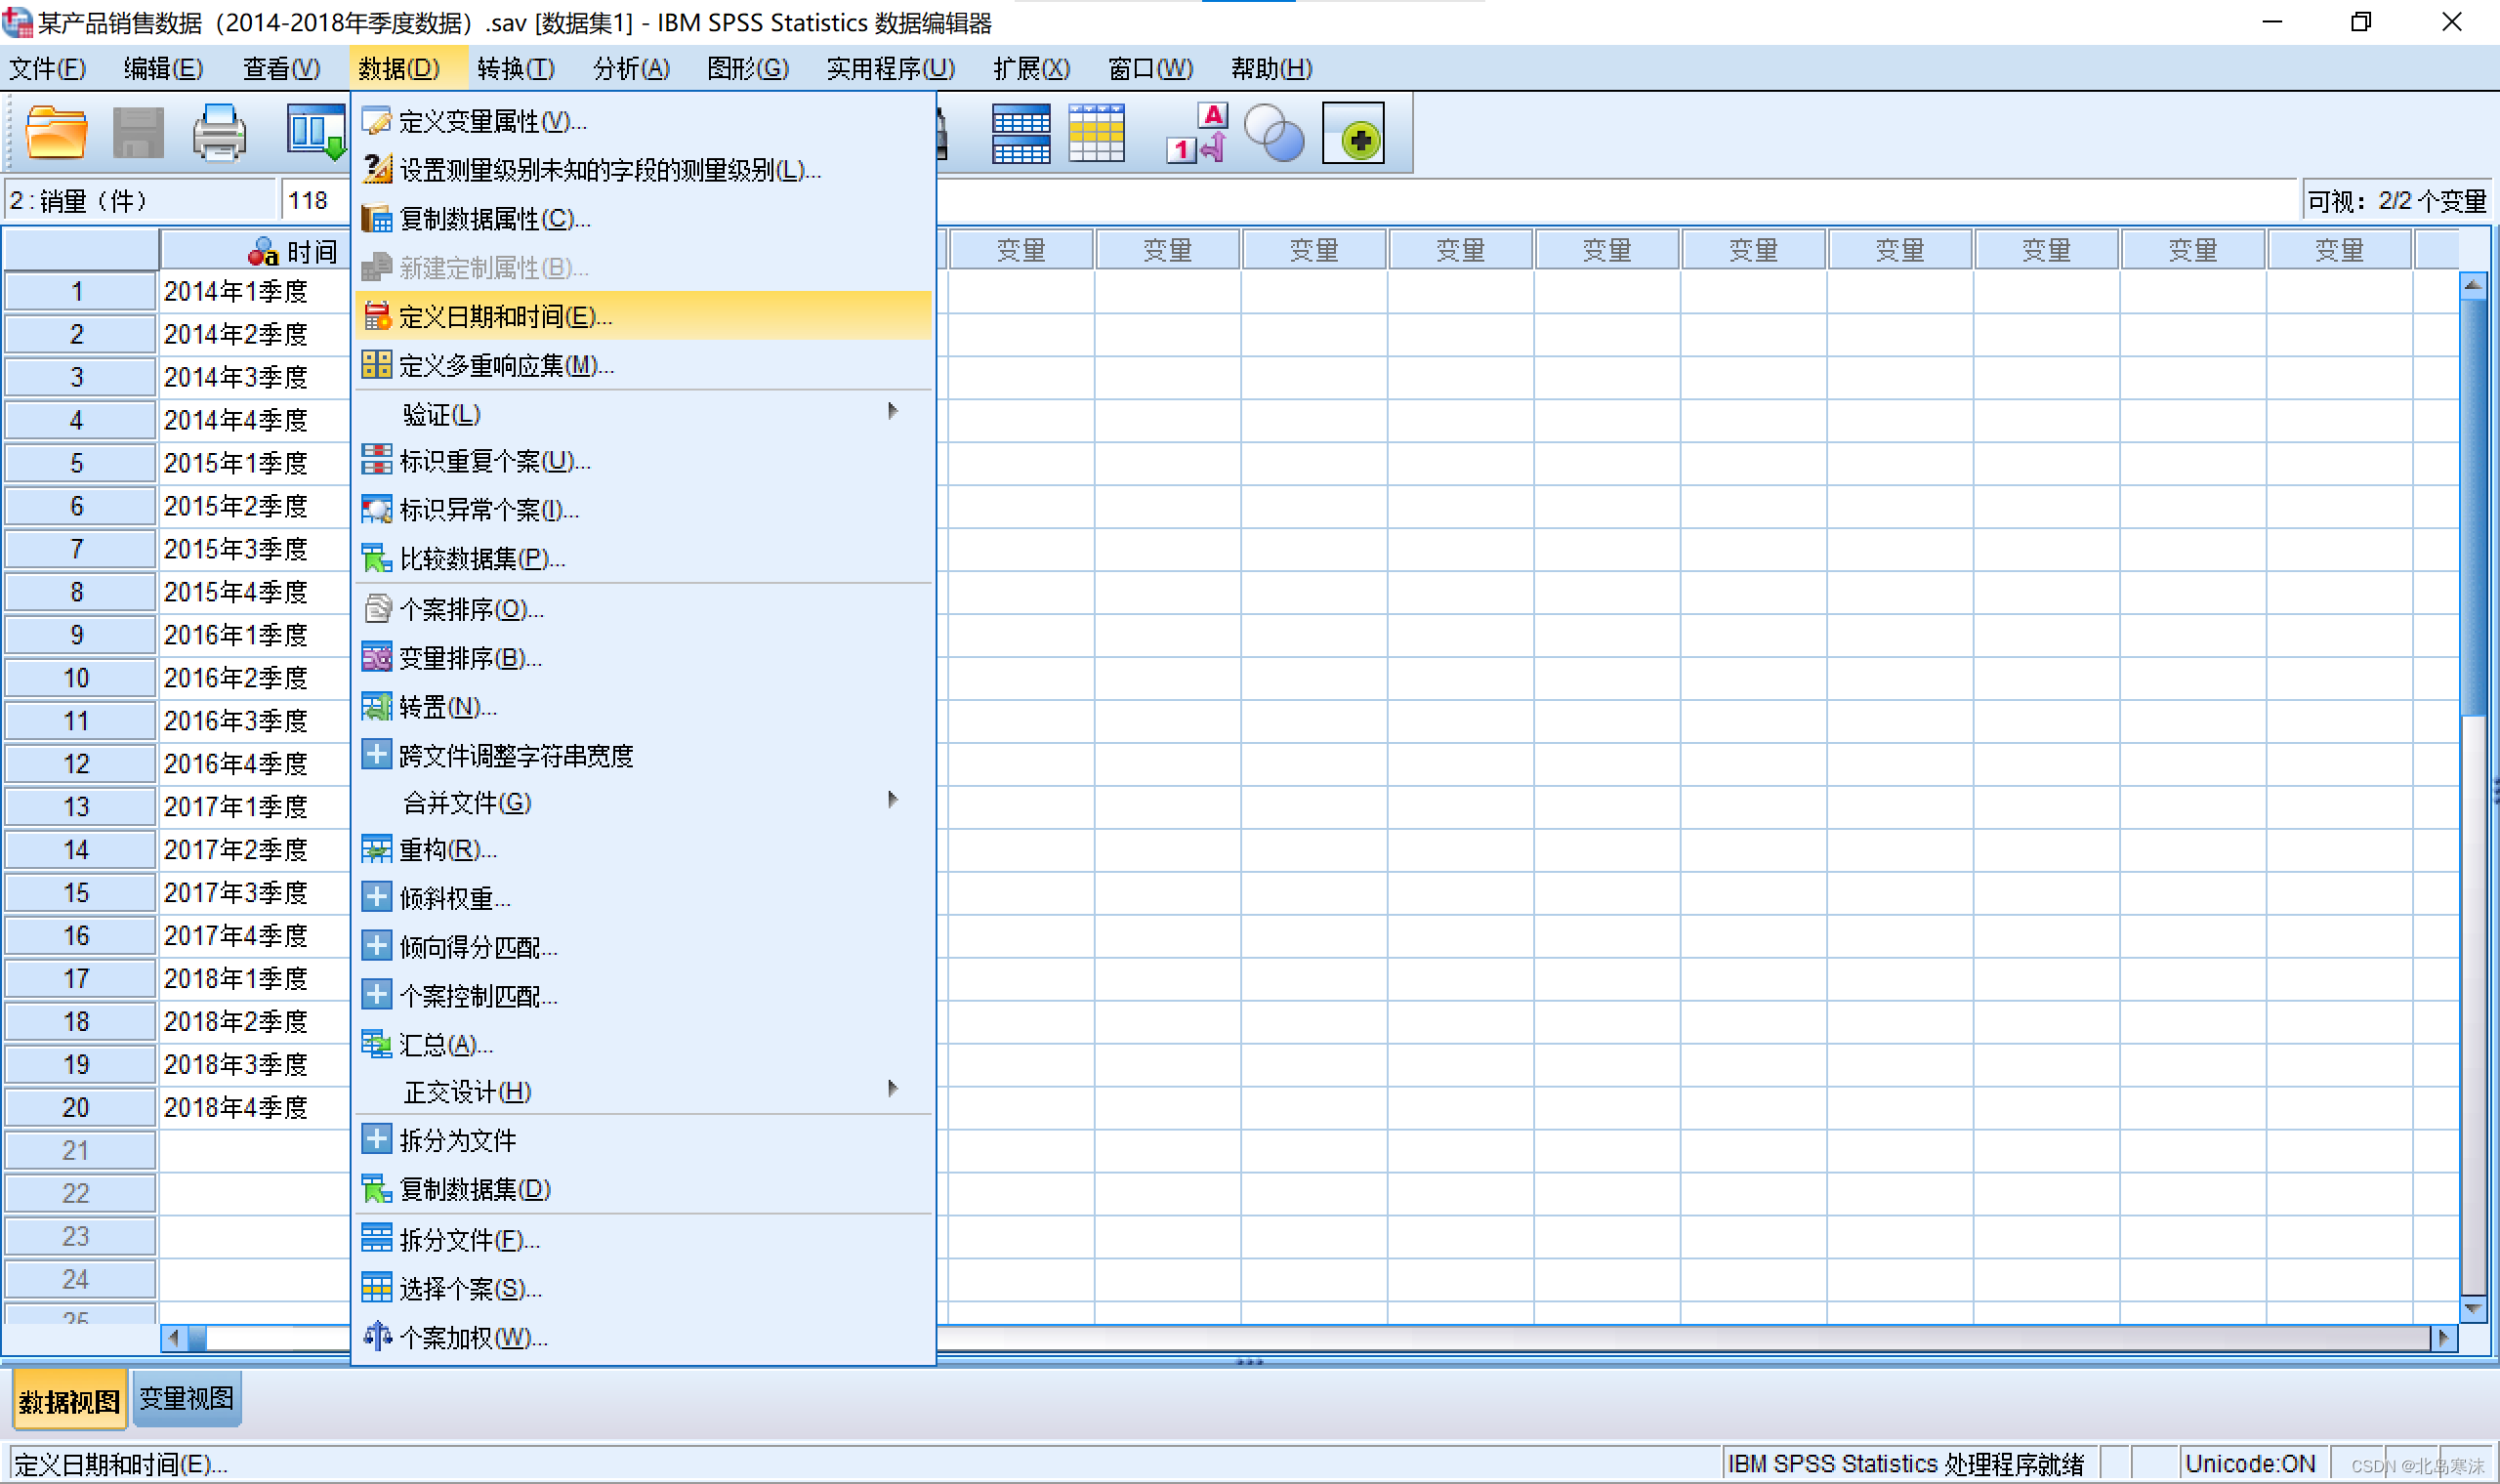Expand the Merge Files (合并文件) submenu
Screen dimensions: 2500x1484
pos(644,802)
